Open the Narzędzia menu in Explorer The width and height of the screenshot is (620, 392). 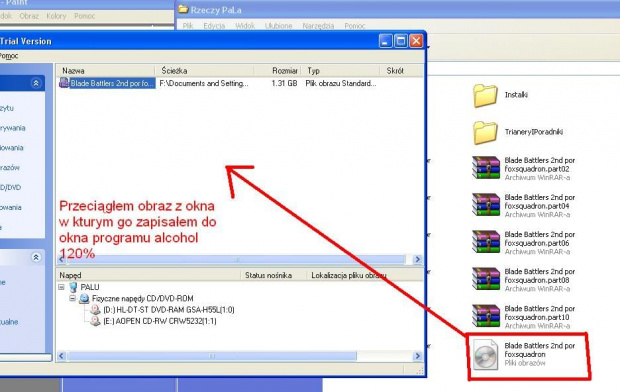[x=318, y=26]
